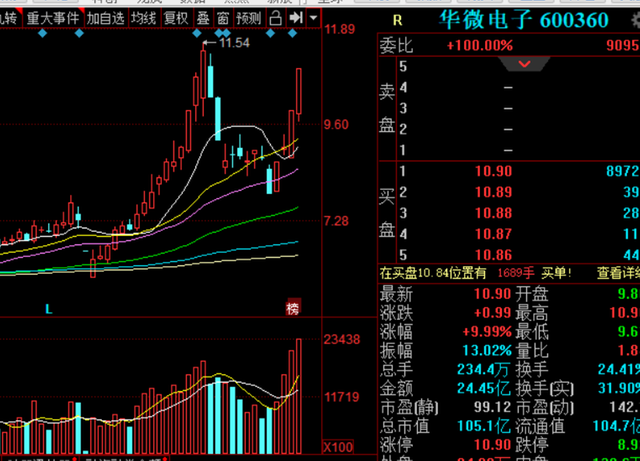Click the jump-to-end arrow icon
This screenshot has width=640, height=461.
tap(295, 18)
